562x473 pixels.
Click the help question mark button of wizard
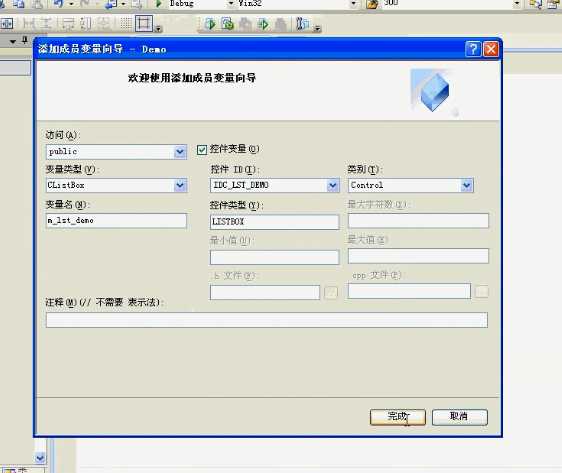point(473,49)
